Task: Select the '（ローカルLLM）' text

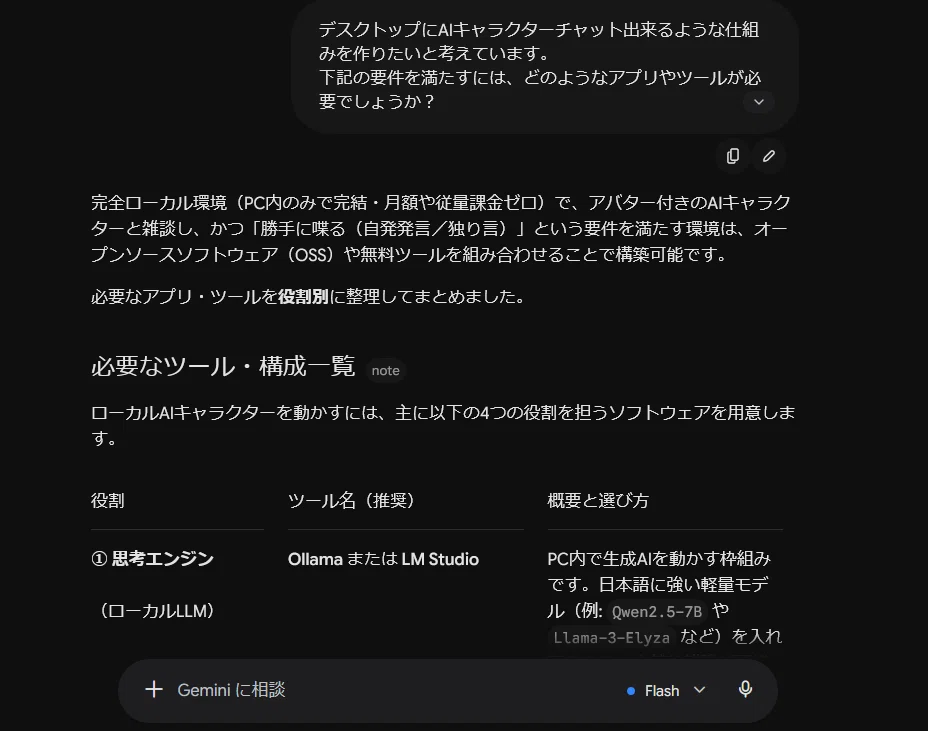Action: (157, 611)
